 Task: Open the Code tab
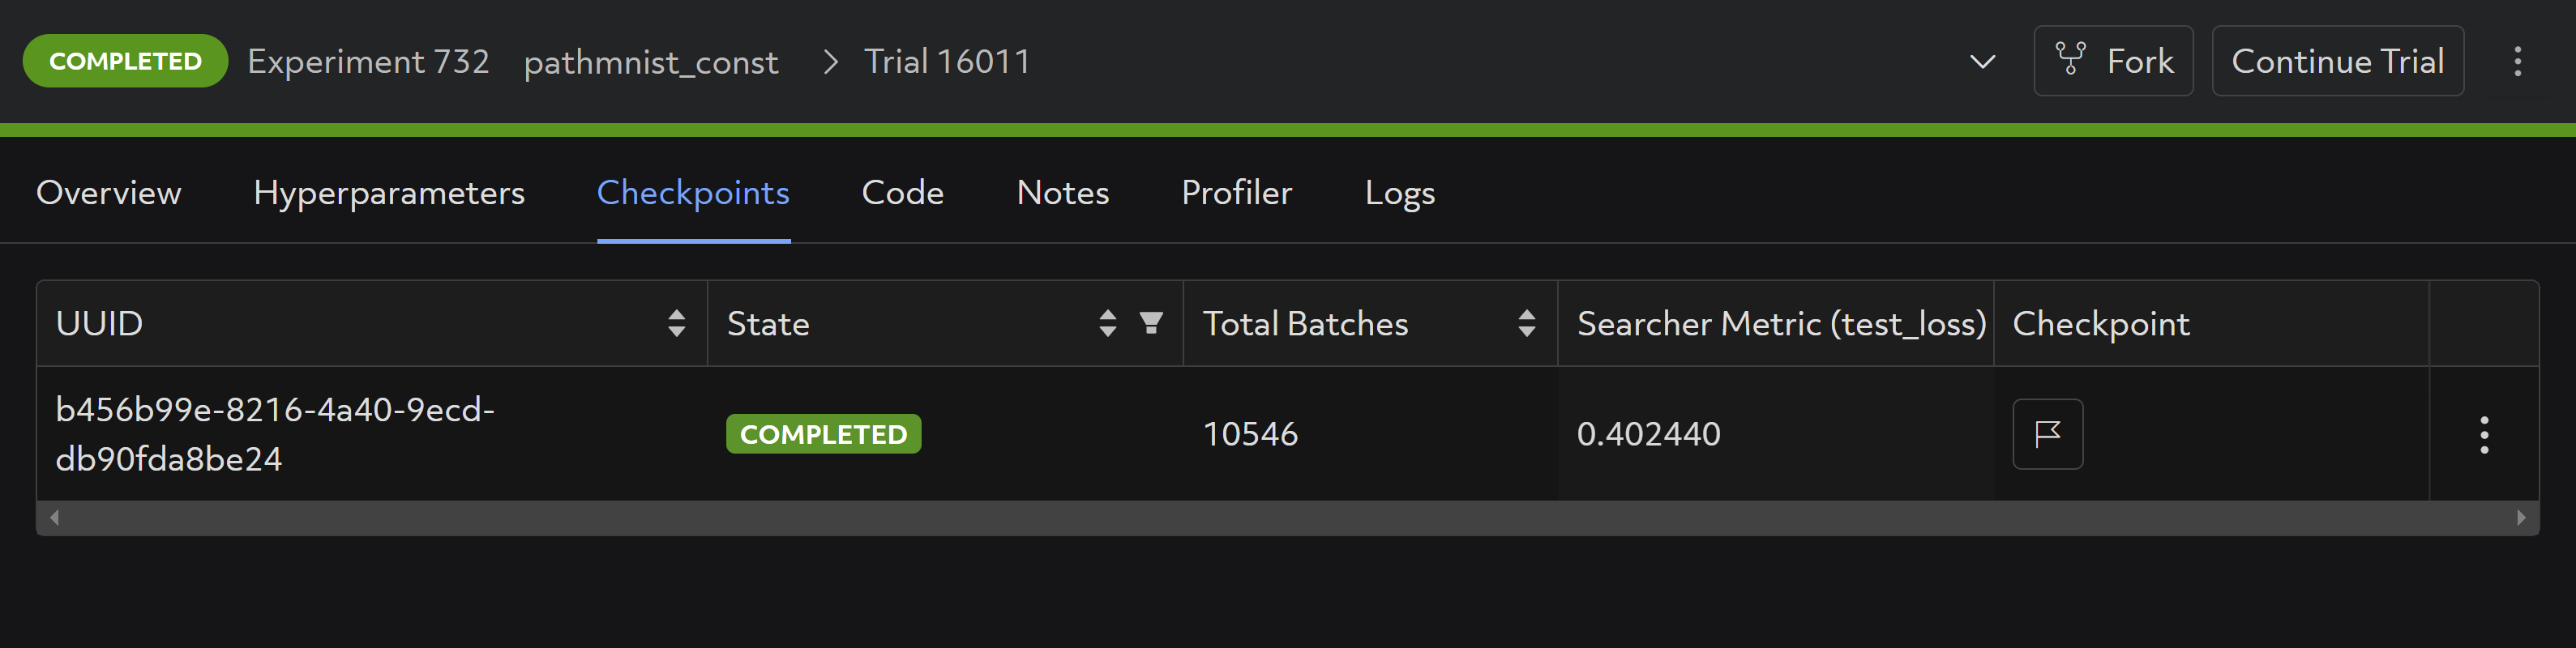(x=902, y=192)
